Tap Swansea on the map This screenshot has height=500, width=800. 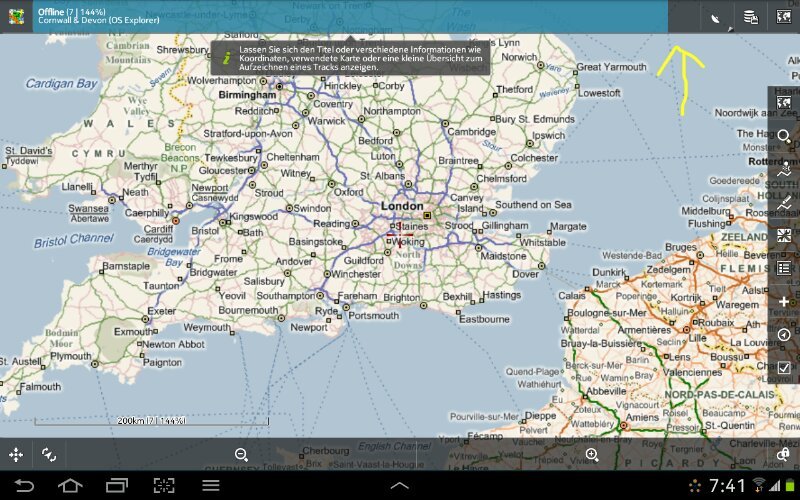coord(89,208)
